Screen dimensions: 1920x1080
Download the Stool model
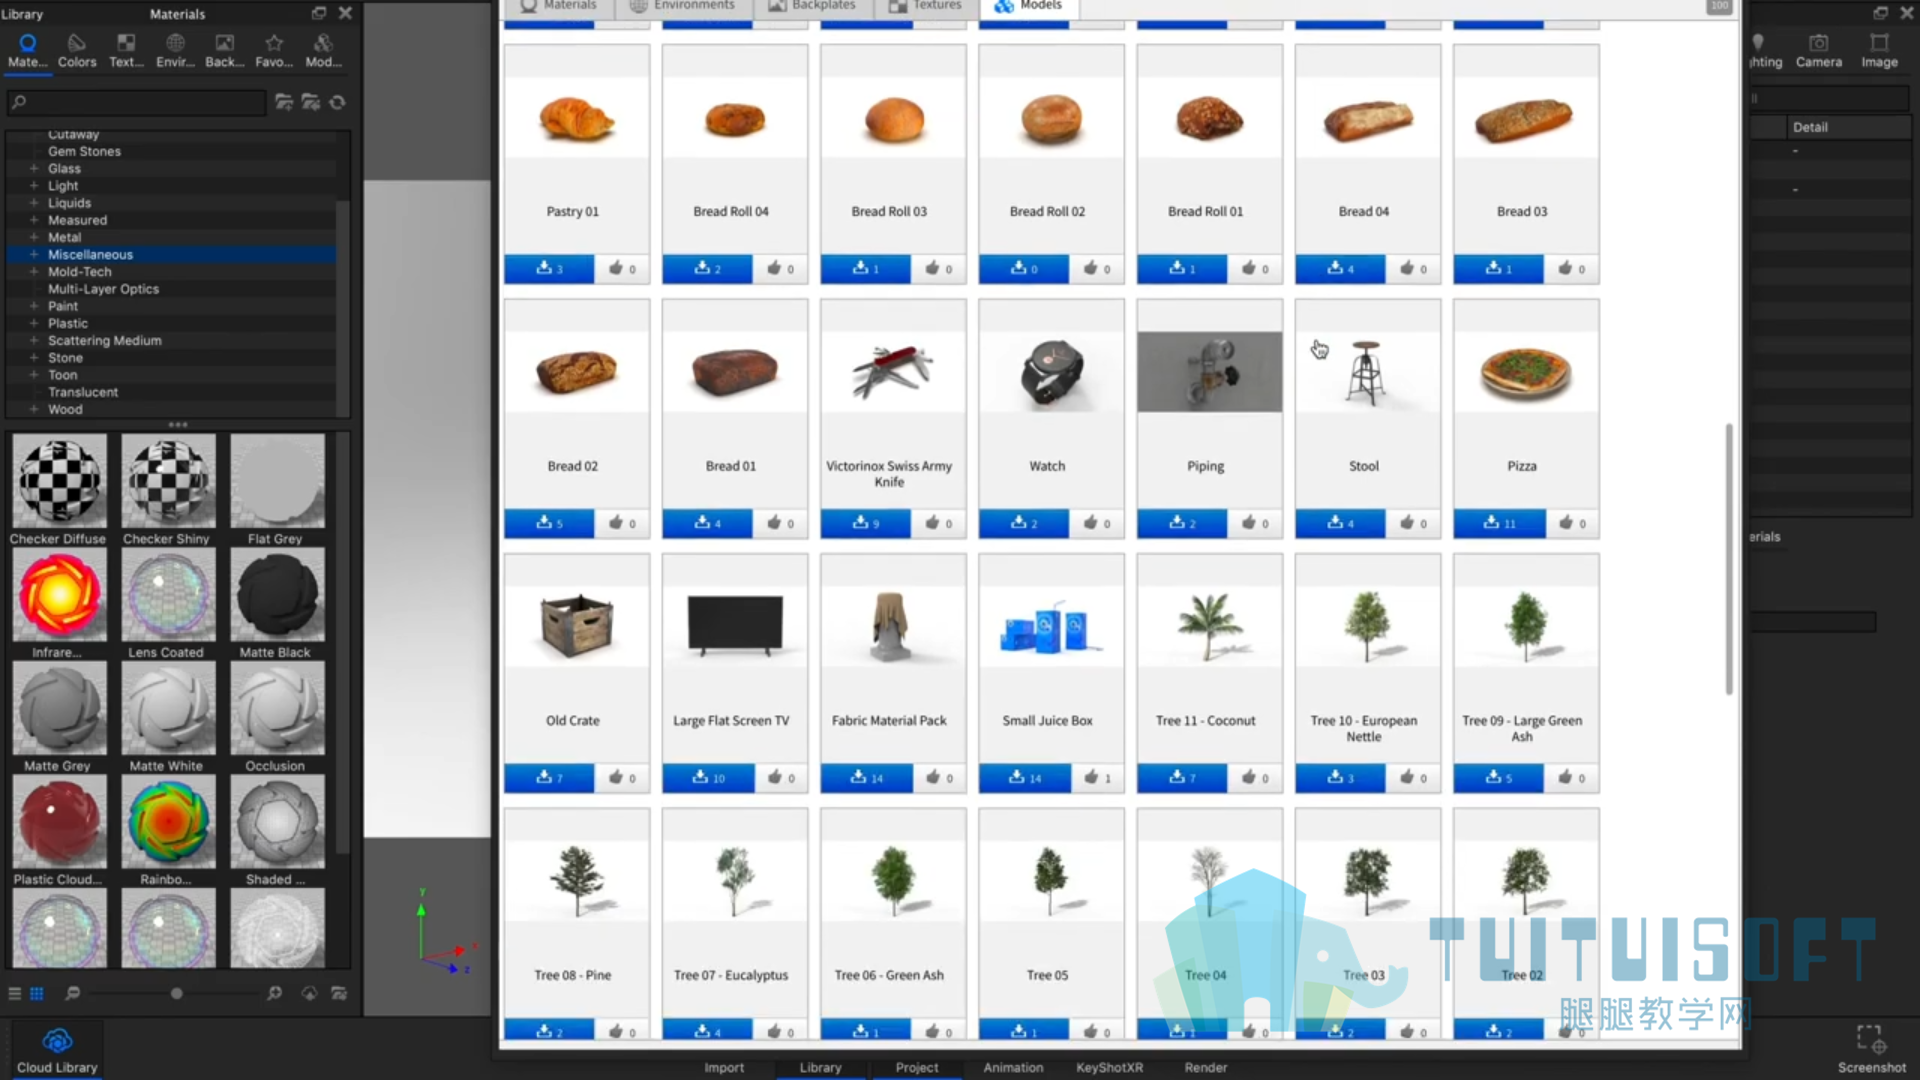click(1340, 523)
